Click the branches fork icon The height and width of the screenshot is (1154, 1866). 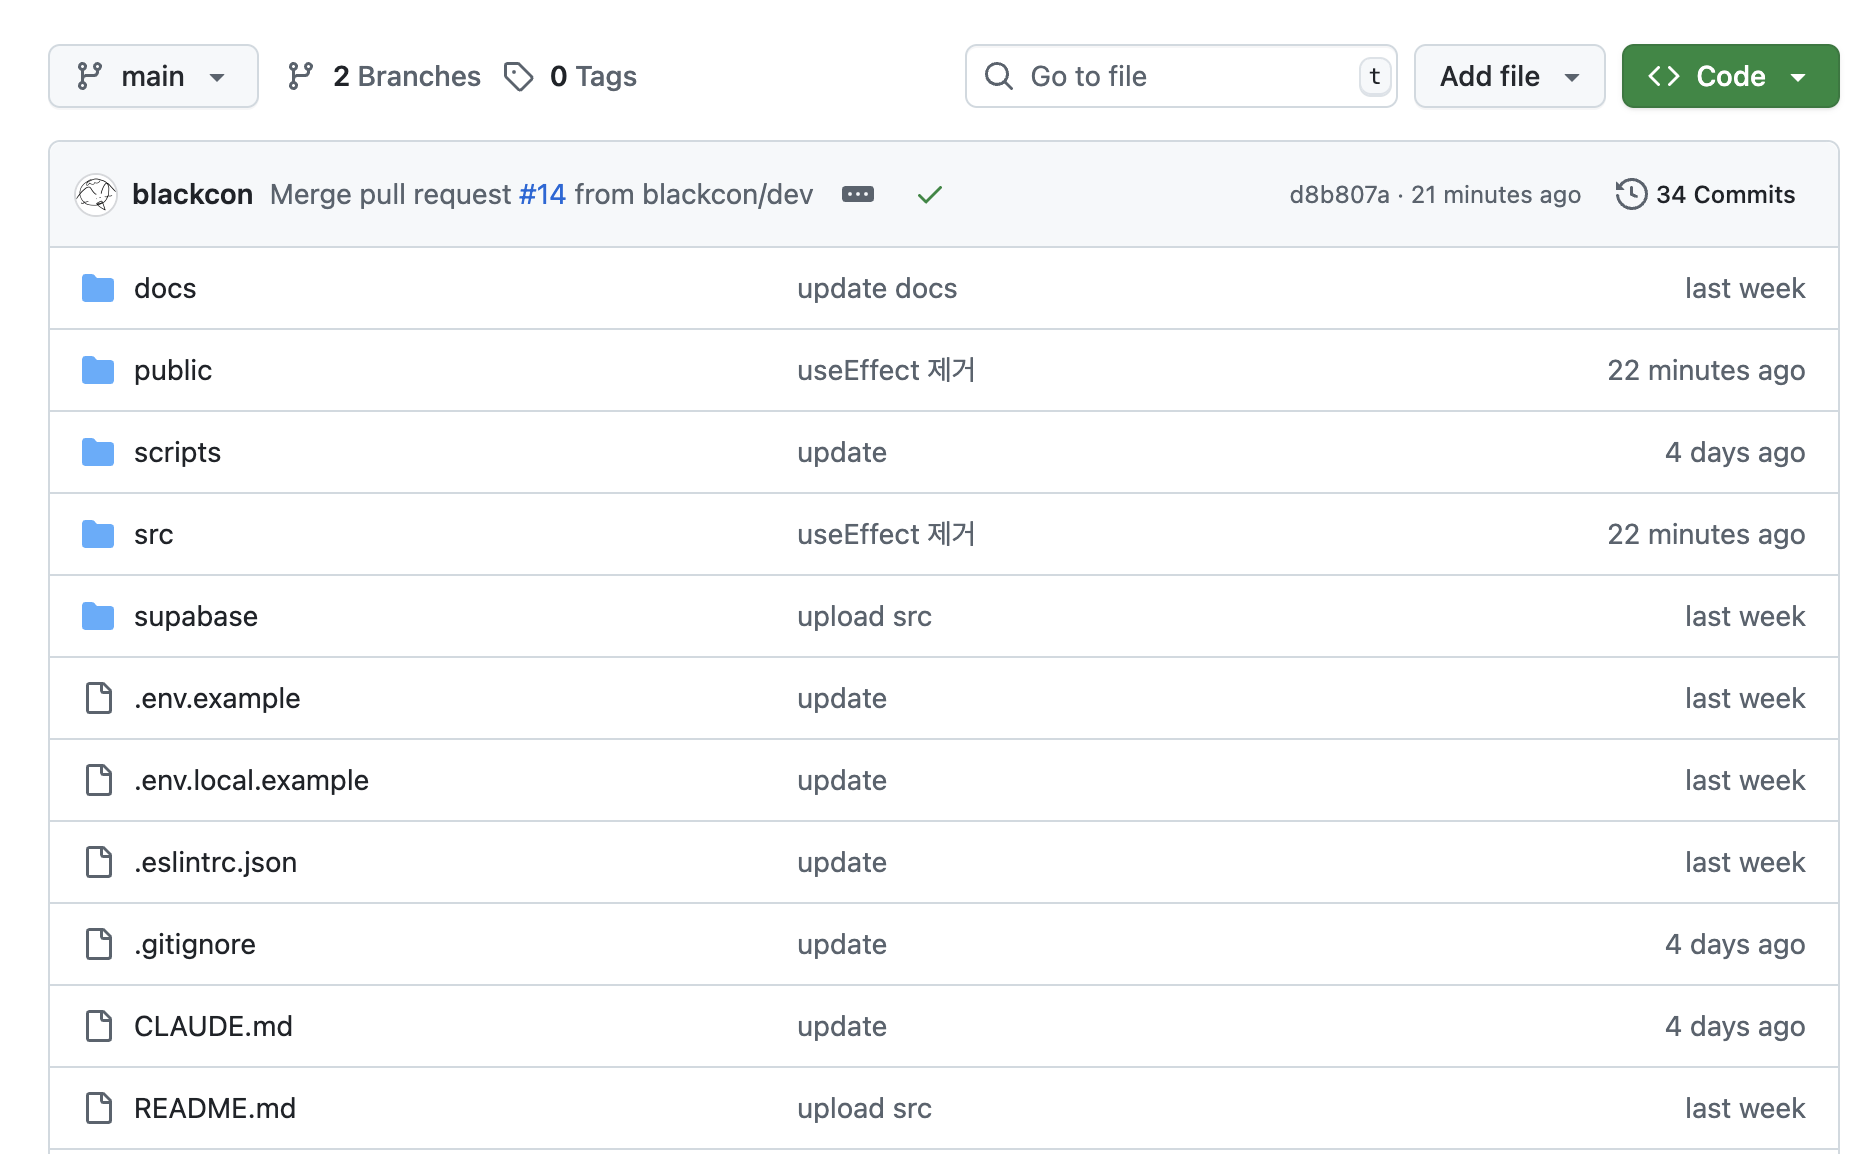coord(300,76)
